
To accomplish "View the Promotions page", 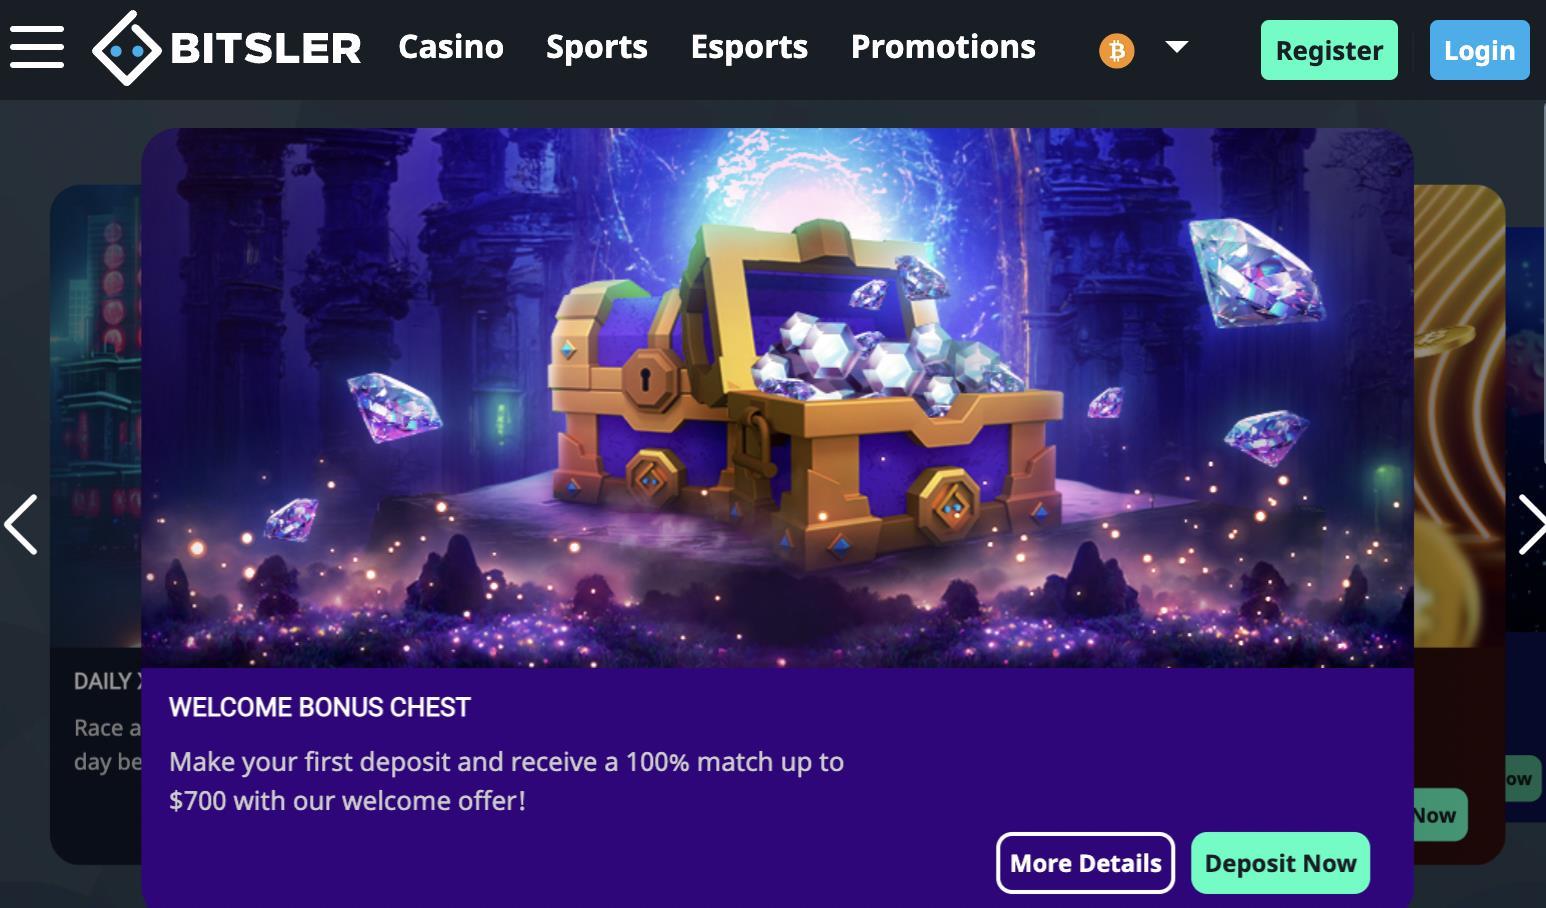I will (943, 47).
